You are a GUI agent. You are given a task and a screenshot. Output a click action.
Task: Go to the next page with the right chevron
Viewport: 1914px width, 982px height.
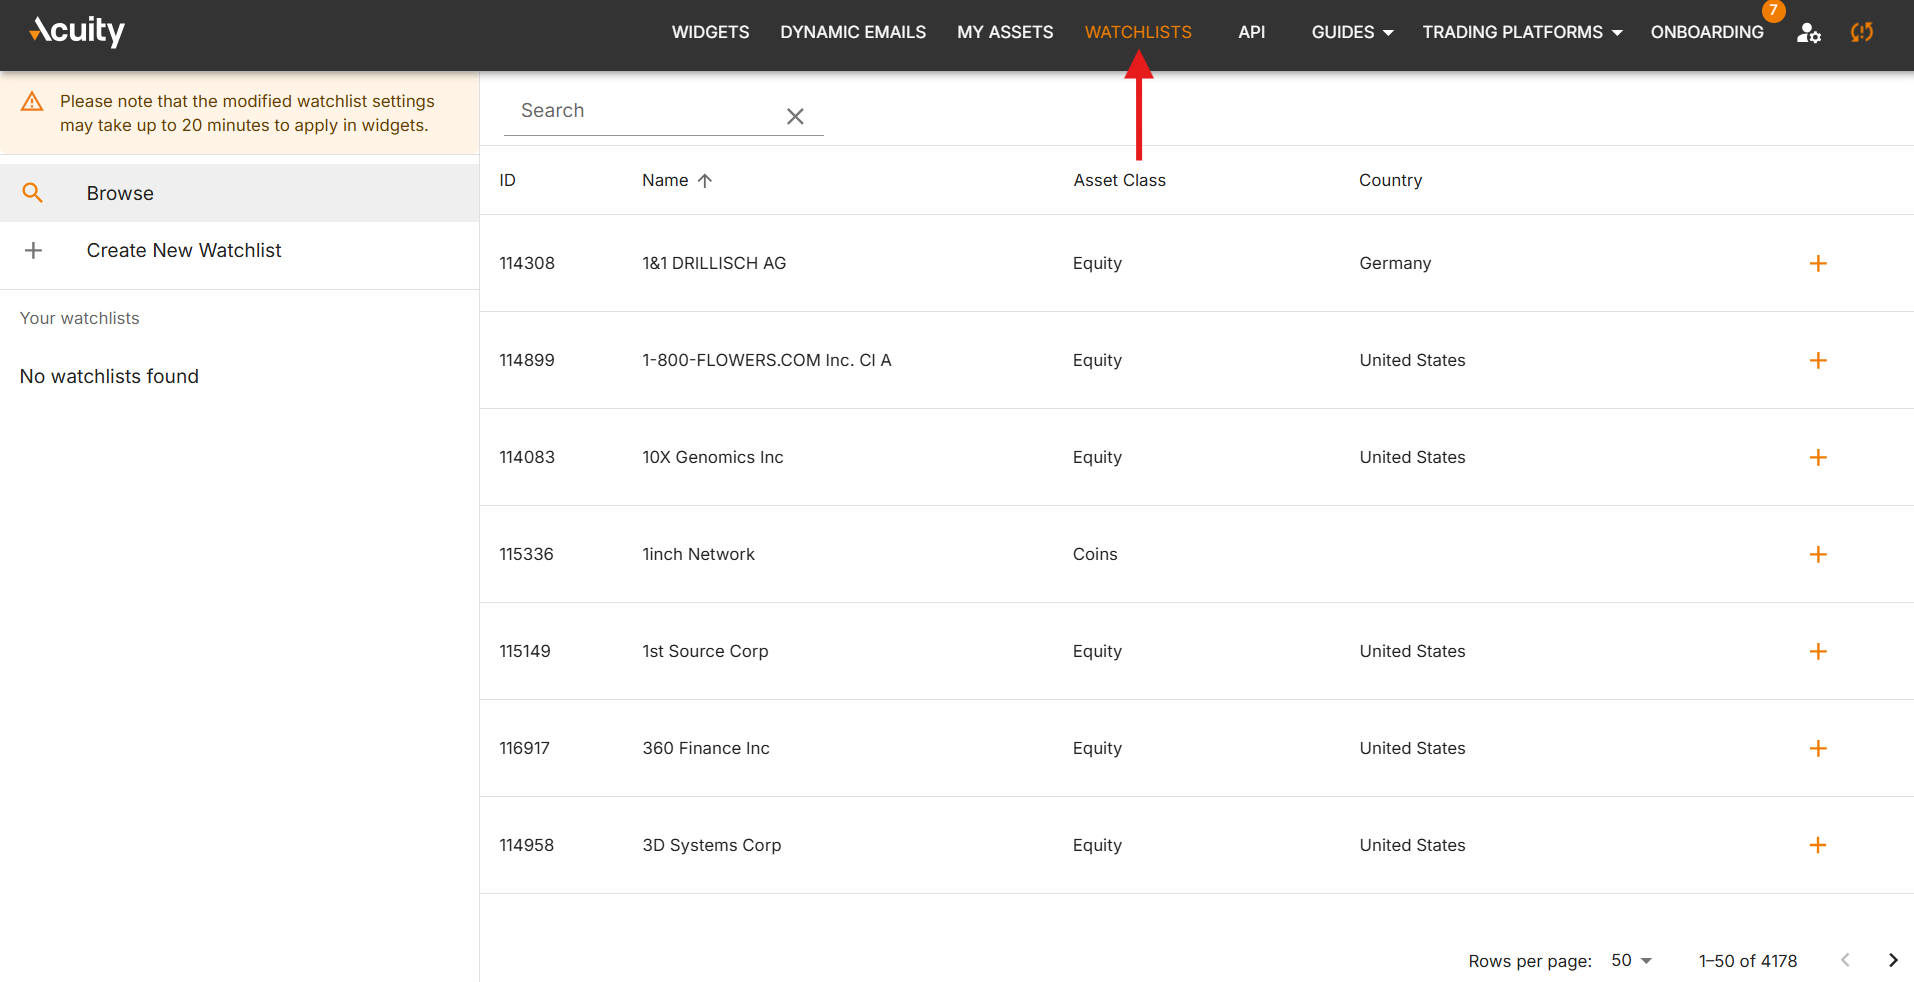point(1892,960)
